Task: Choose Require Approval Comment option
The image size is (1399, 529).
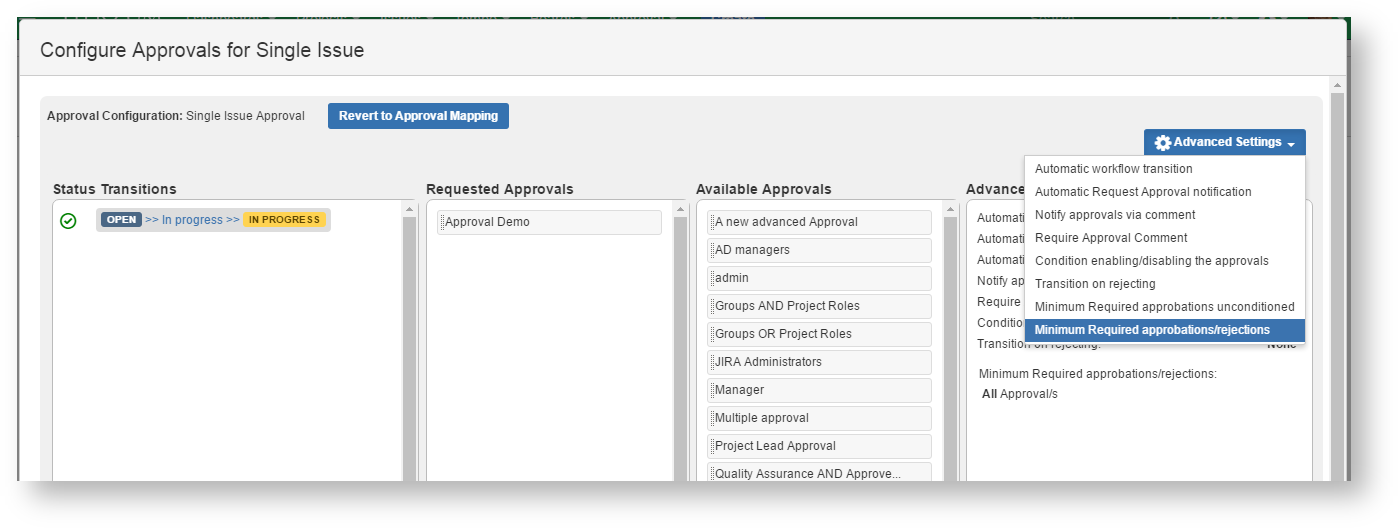Action: [x=1111, y=238]
